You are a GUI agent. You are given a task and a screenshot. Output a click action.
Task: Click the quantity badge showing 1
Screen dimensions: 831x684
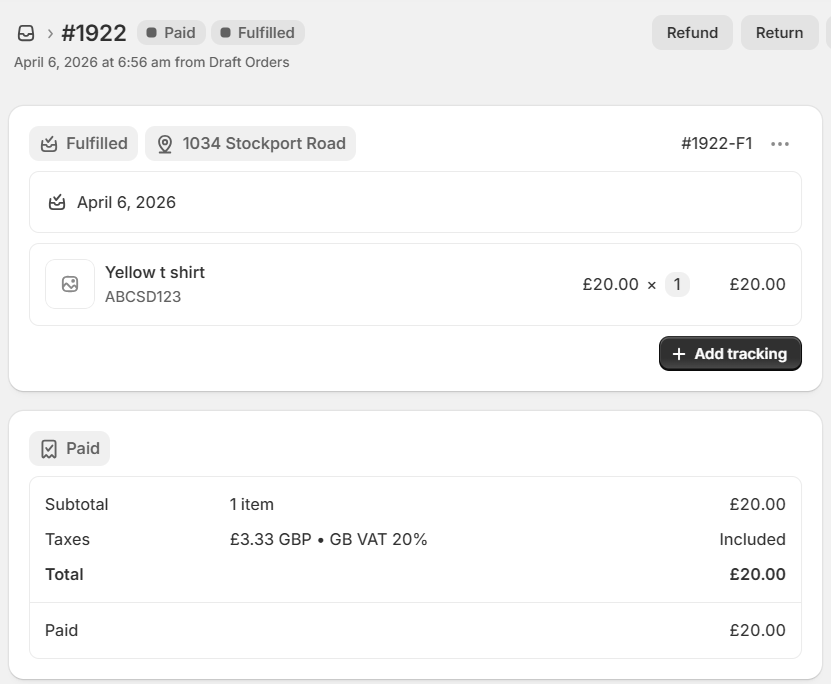point(677,284)
